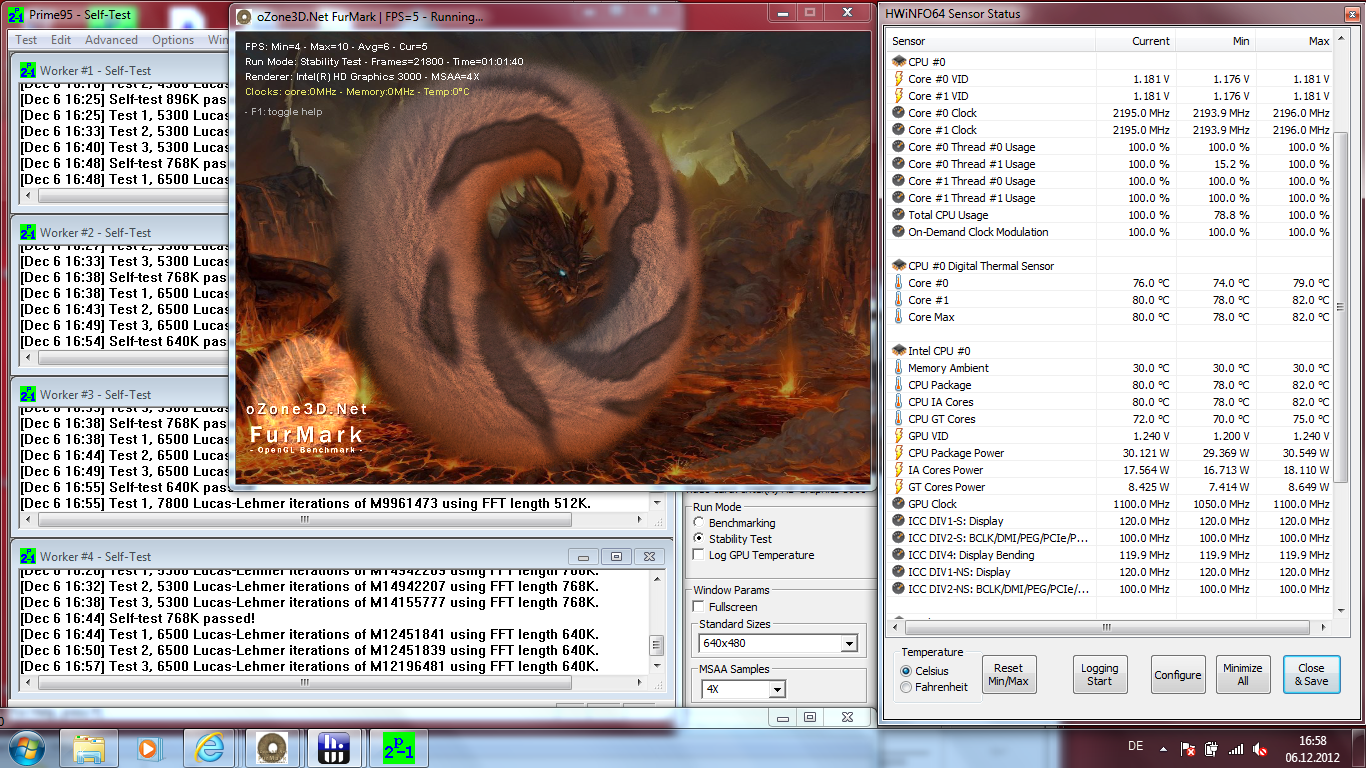Click the Reset Min/Max button
Image resolution: width=1366 pixels, height=768 pixels.
coord(1008,675)
